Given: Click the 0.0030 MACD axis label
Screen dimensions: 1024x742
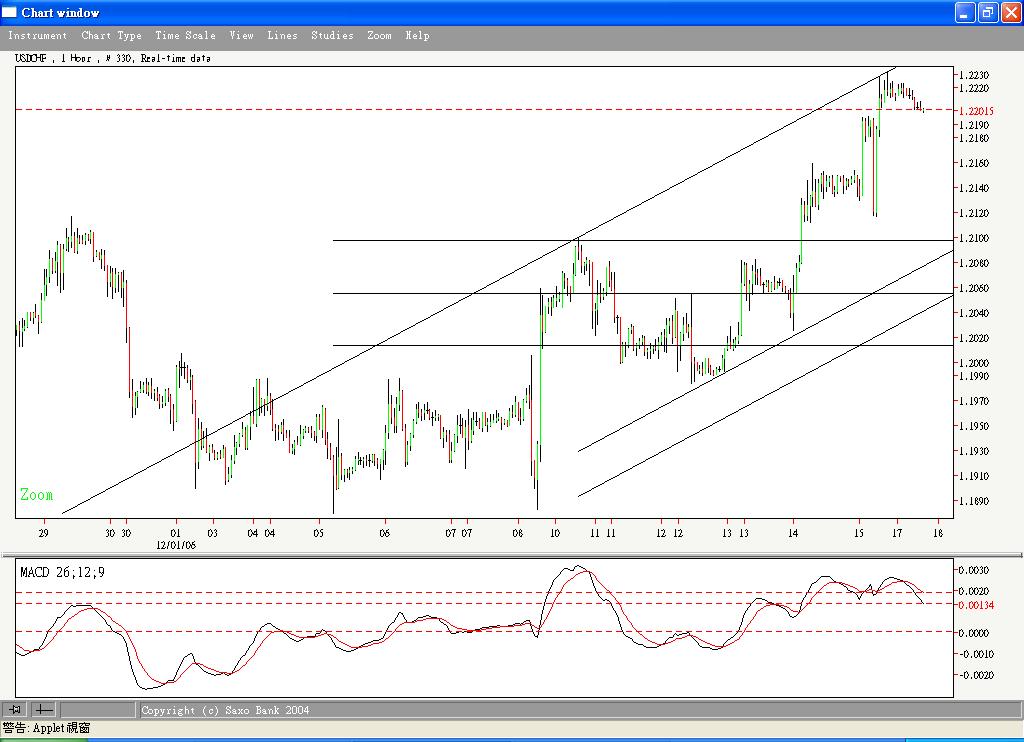Looking at the screenshot, I should tap(974, 570).
